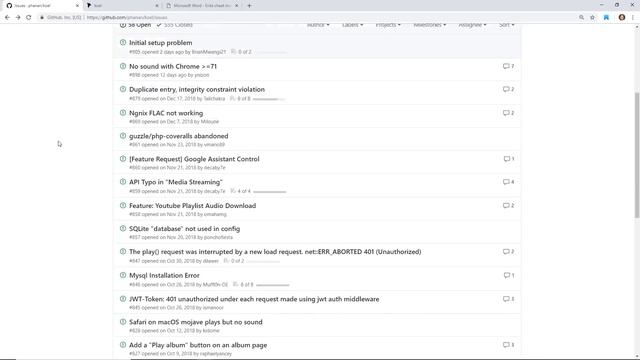Image resolution: width=640 pixels, height=360 pixels.
Task: Click task progress bar on 'API Typo' issue
Action: pyautogui.click(x=269, y=191)
